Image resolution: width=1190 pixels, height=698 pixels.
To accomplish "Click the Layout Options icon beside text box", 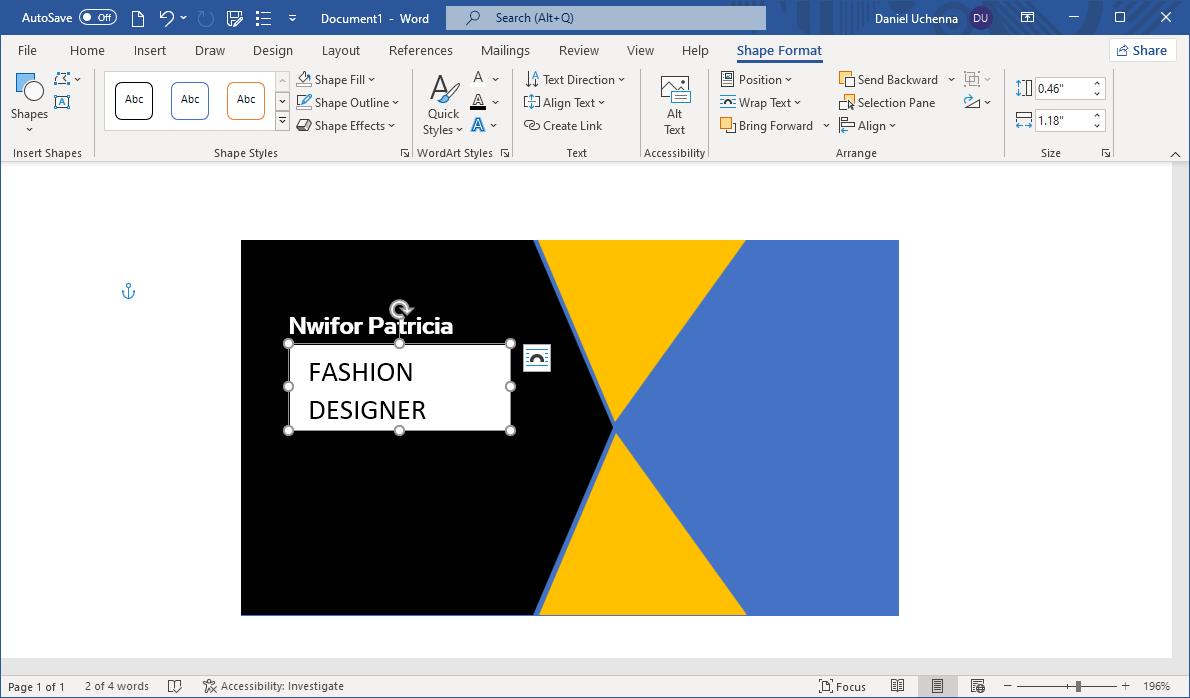I will (x=537, y=358).
